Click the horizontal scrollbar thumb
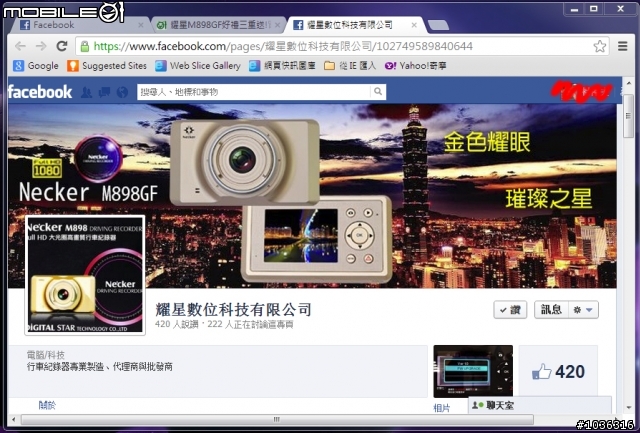640x433 pixels. [277, 419]
